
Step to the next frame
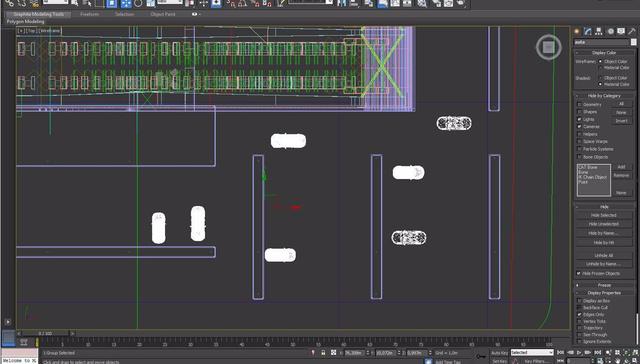(x=588, y=353)
